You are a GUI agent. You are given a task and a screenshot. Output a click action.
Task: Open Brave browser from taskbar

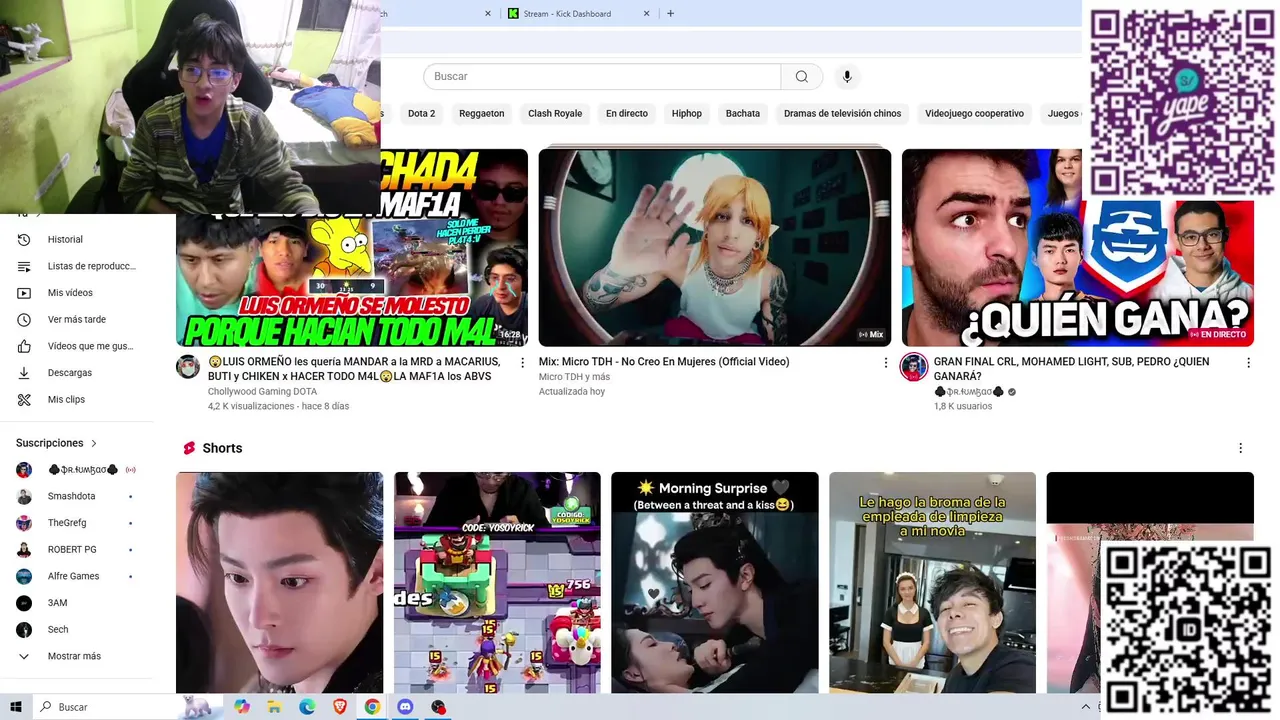[x=340, y=707]
